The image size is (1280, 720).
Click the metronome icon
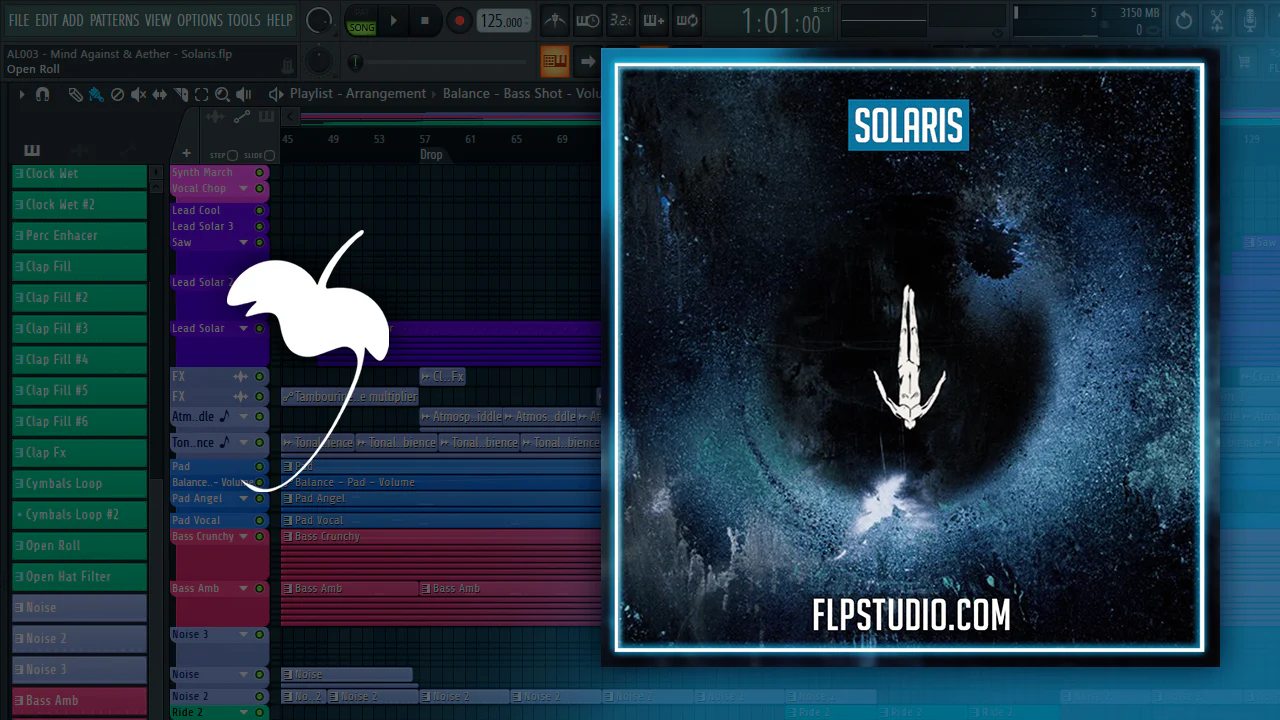[x=554, y=20]
